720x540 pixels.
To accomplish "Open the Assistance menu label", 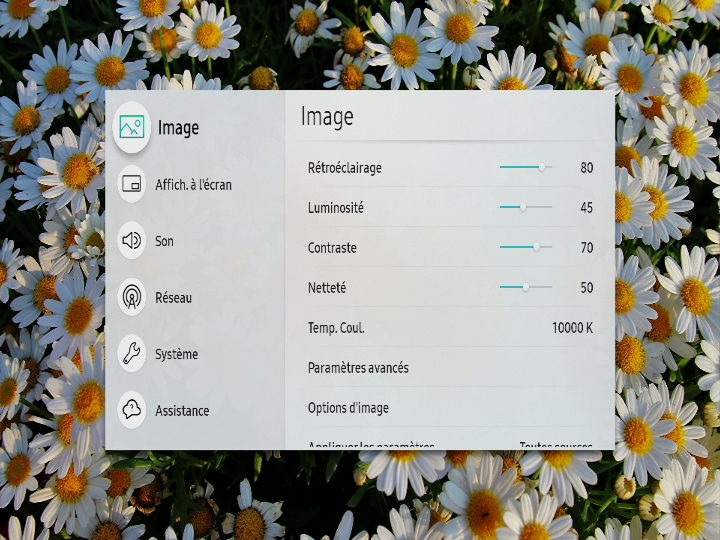I will tap(182, 411).
